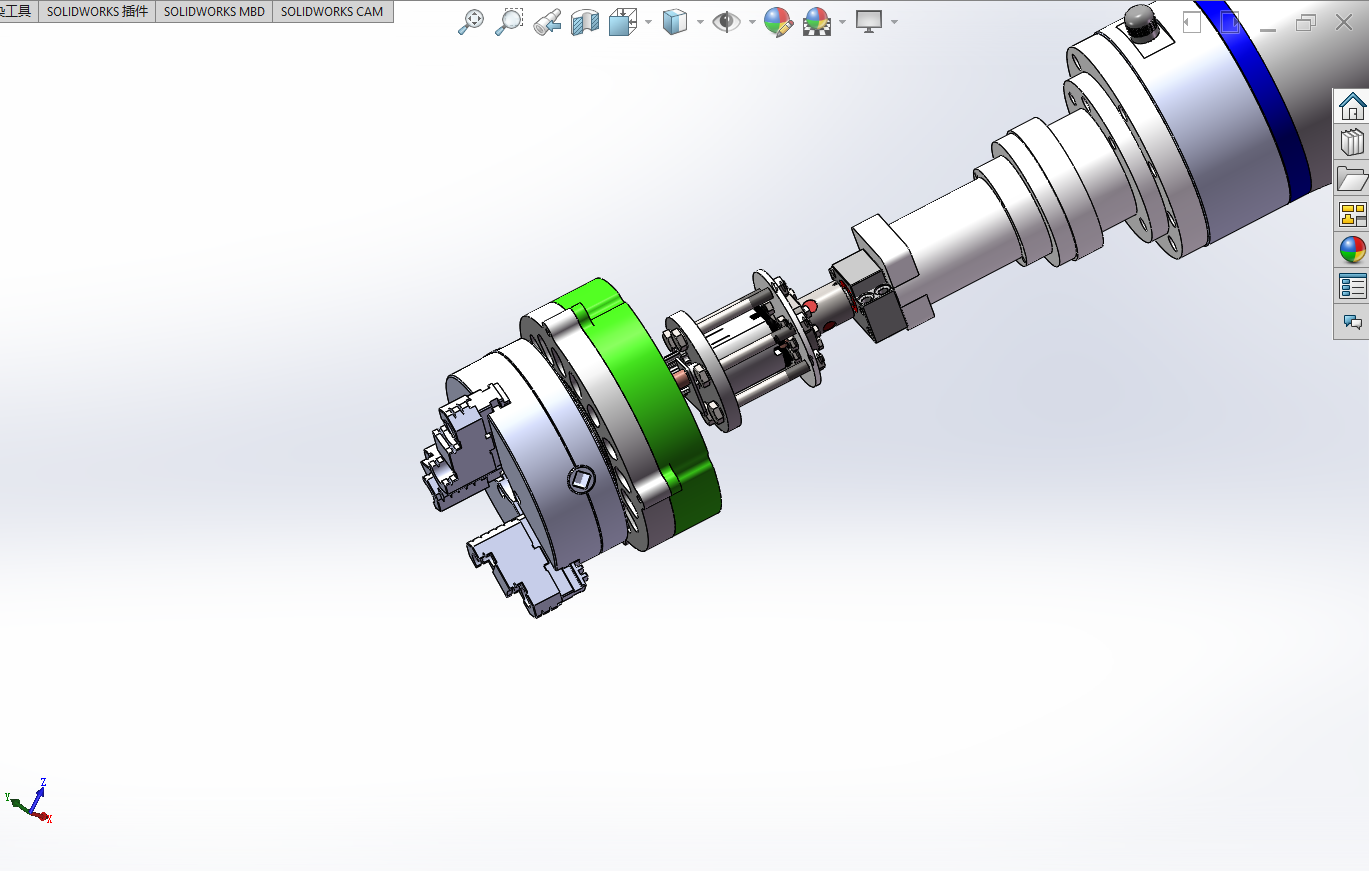This screenshot has height=871, width=1369.
Task: Select the SOLIDWORKS CAM tab
Action: [332, 12]
